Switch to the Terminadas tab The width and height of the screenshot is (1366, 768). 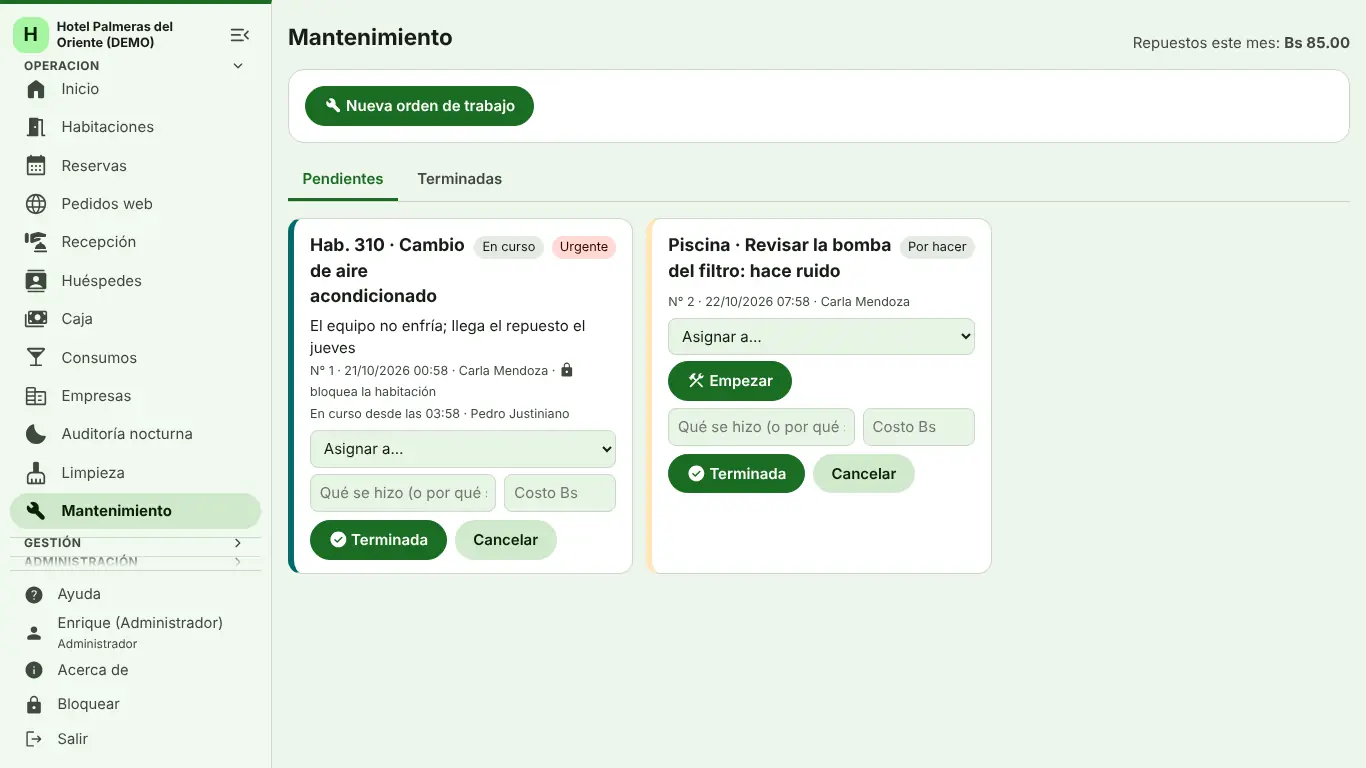460,179
